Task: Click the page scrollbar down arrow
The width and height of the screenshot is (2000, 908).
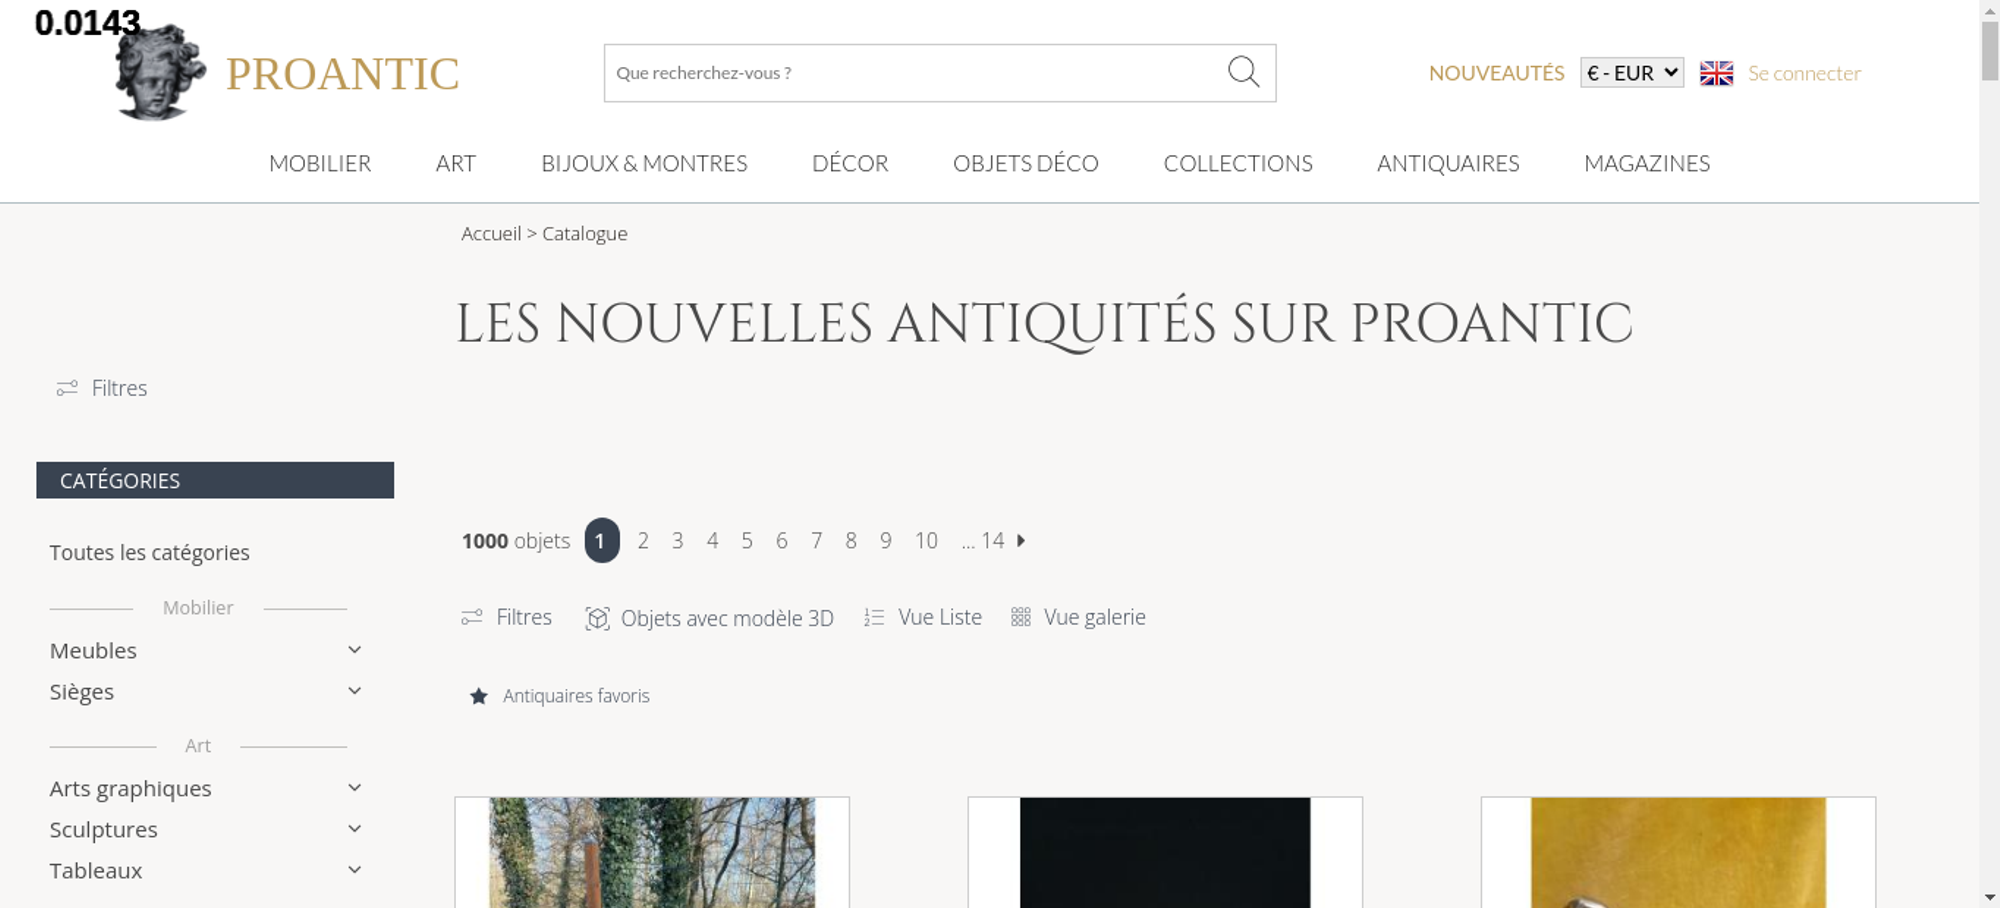Action: 1990,897
